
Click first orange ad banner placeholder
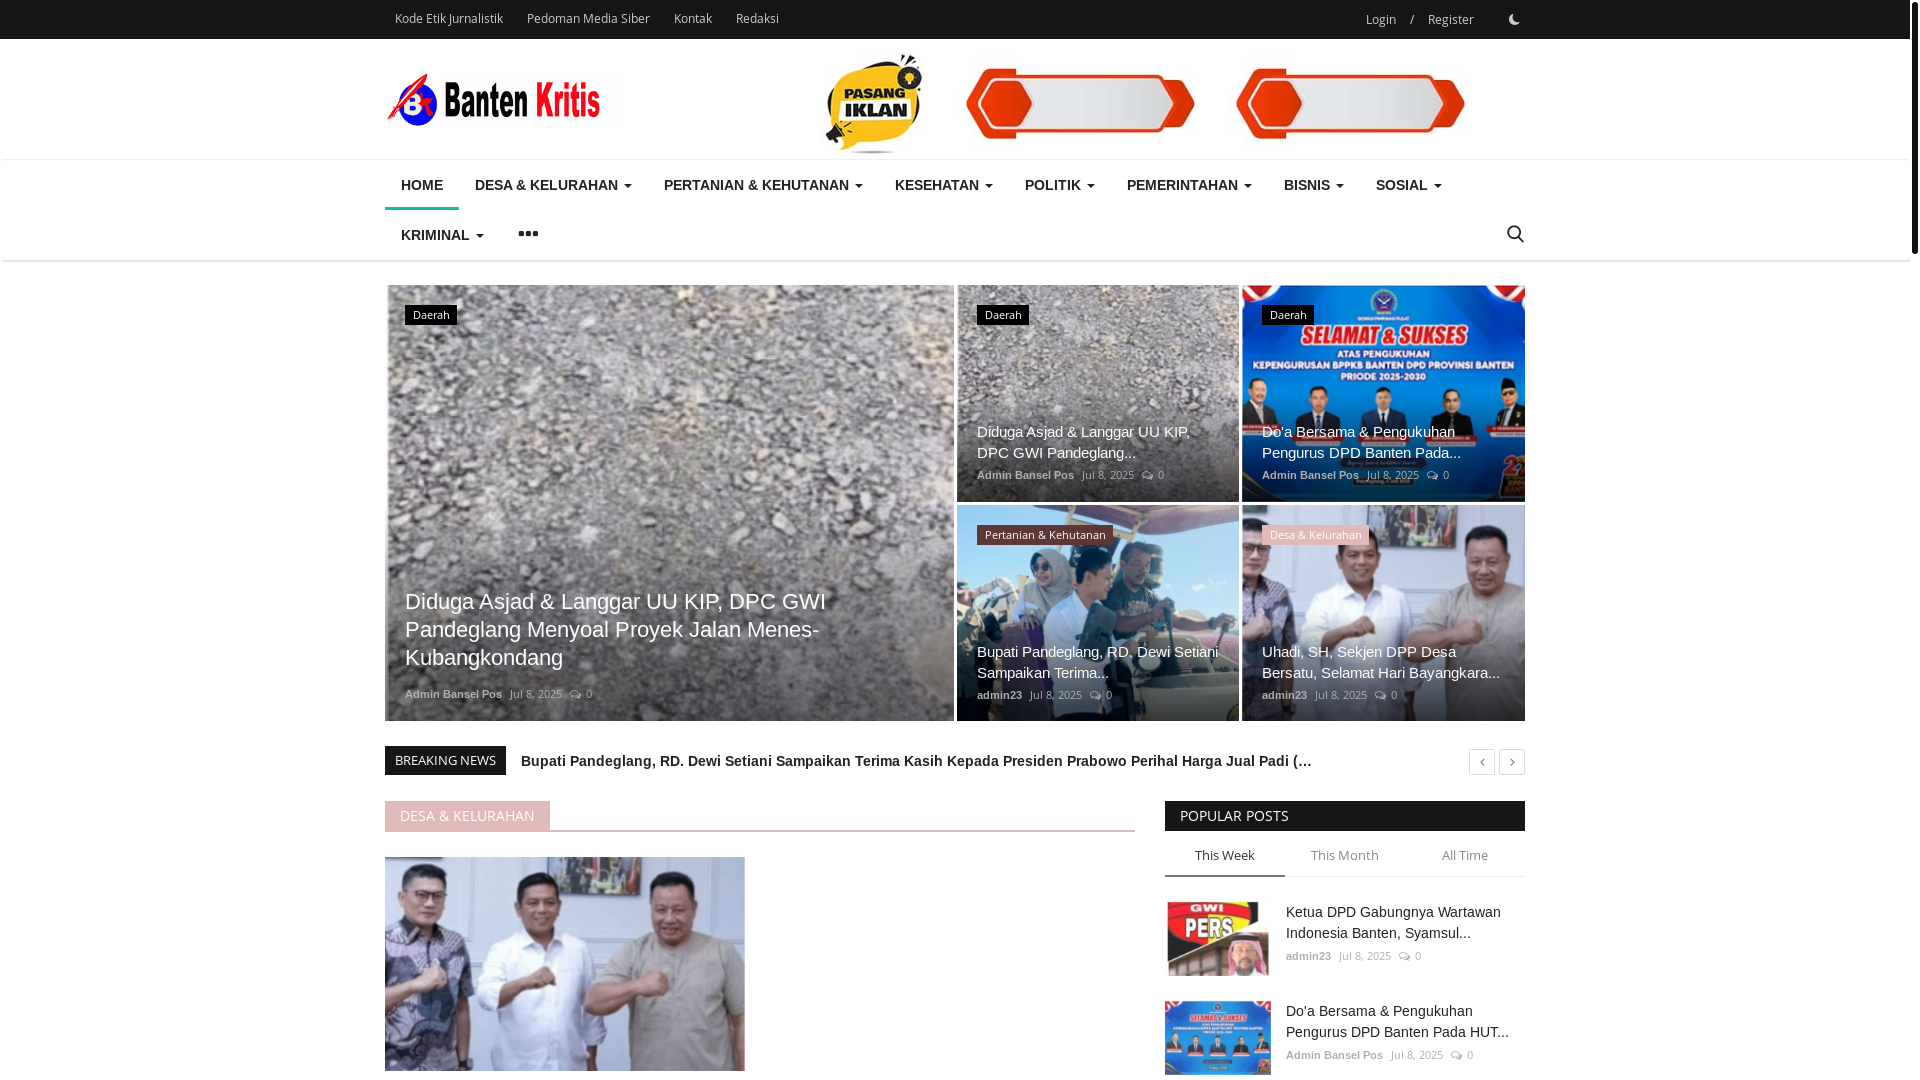[x=1080, y=104]
